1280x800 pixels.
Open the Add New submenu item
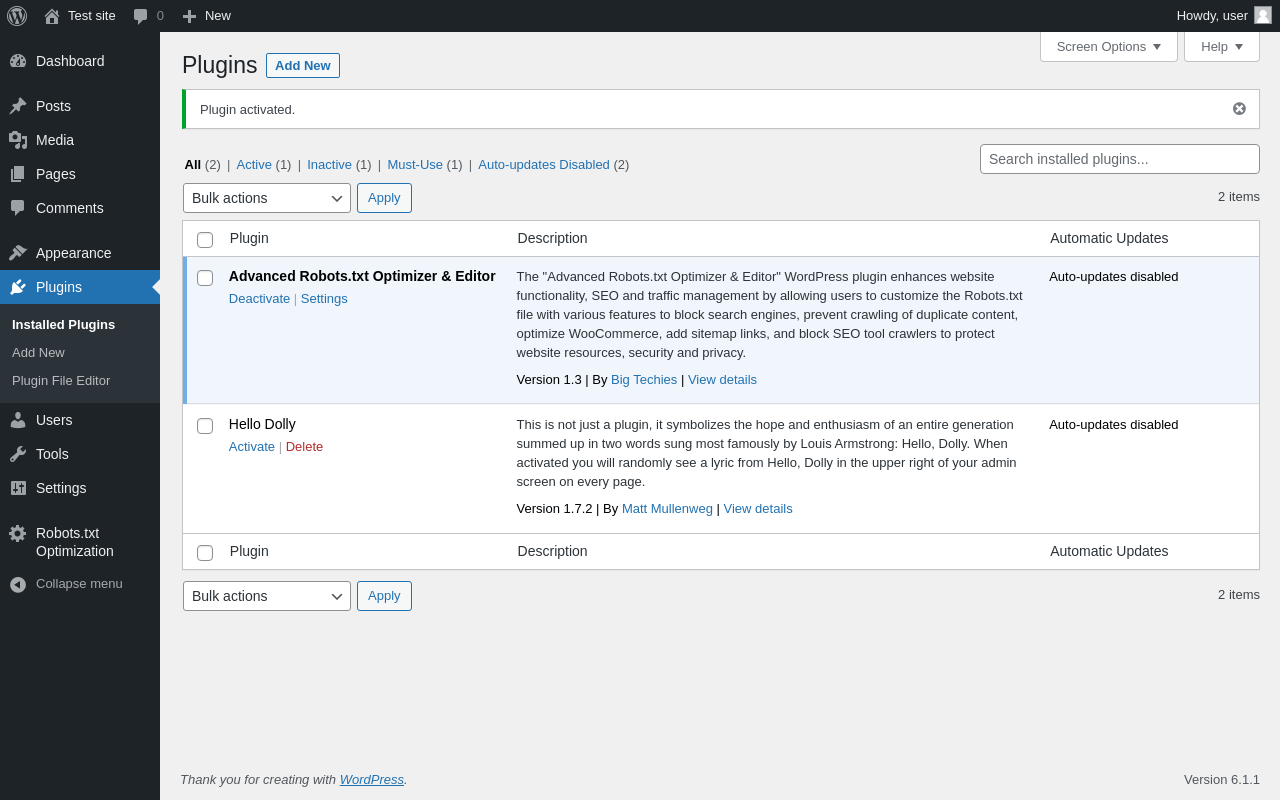(x=38, y=353)
